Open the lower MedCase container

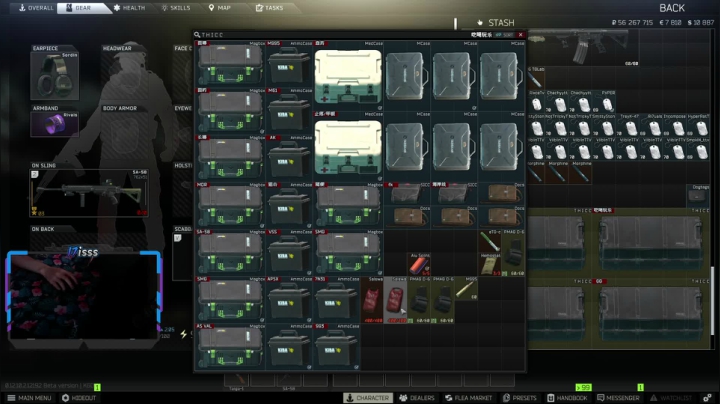[x=348, y=146]
